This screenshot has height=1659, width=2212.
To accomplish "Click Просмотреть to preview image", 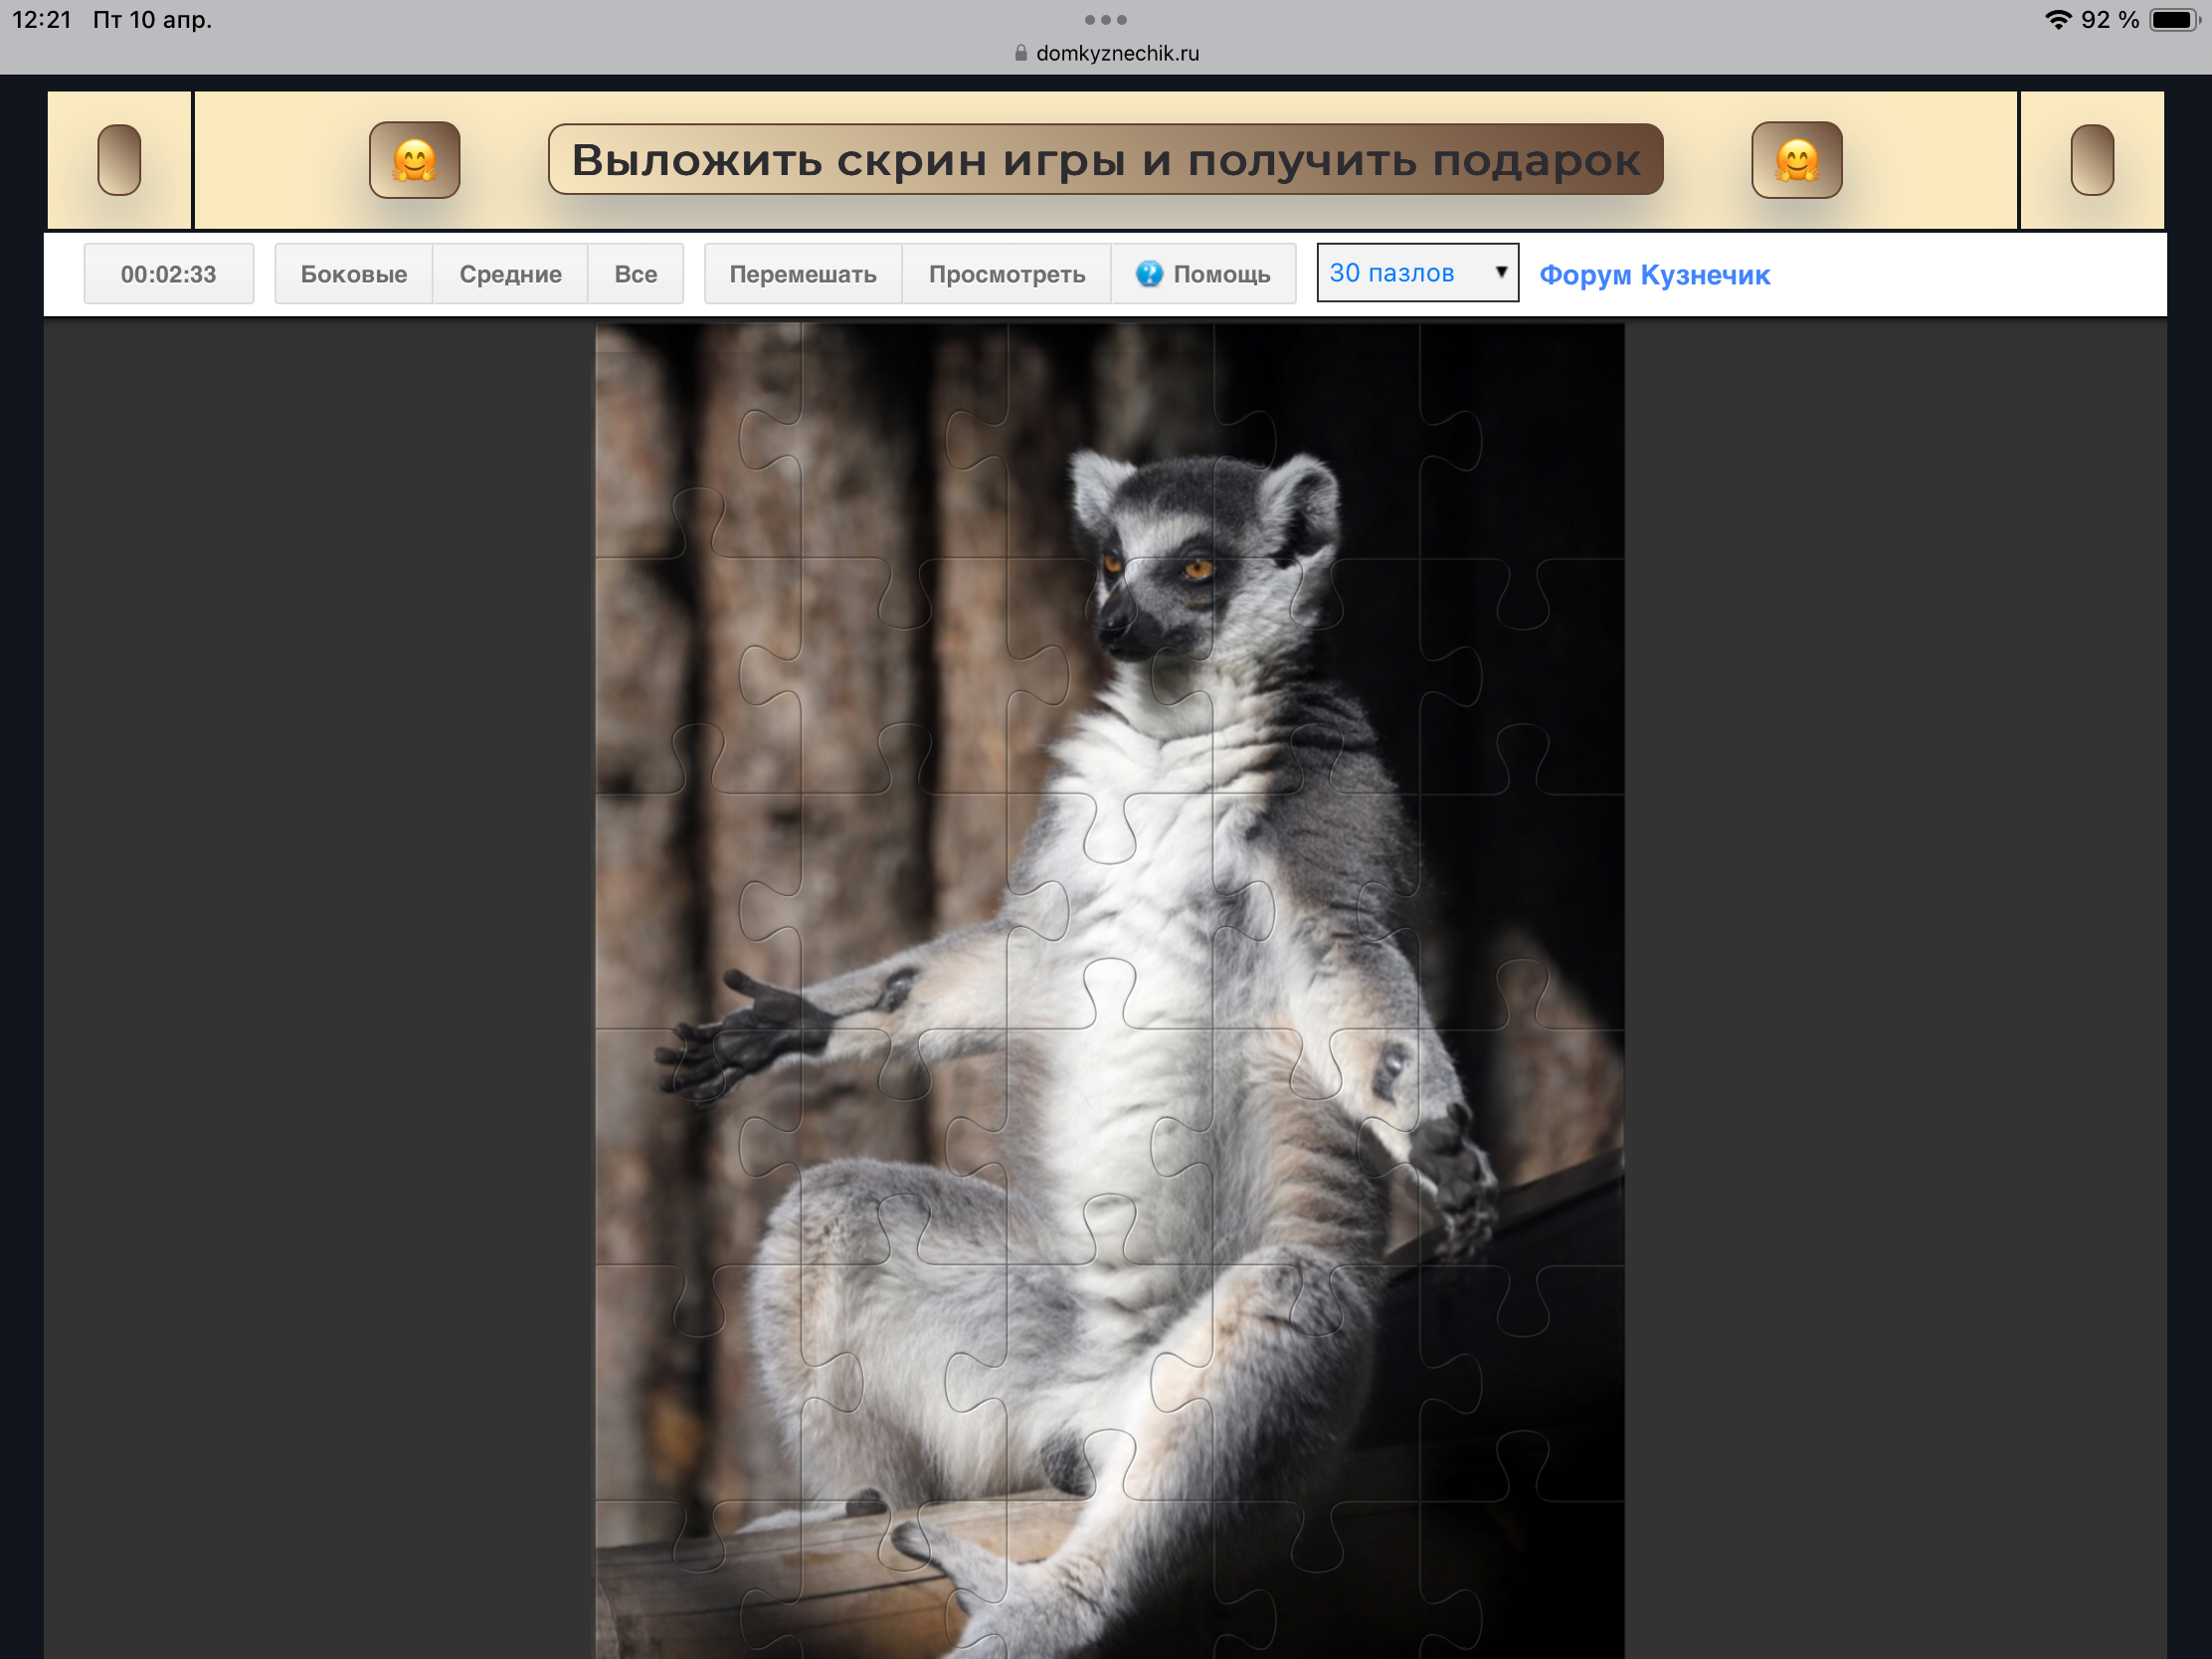I will tap(1006, 273).
